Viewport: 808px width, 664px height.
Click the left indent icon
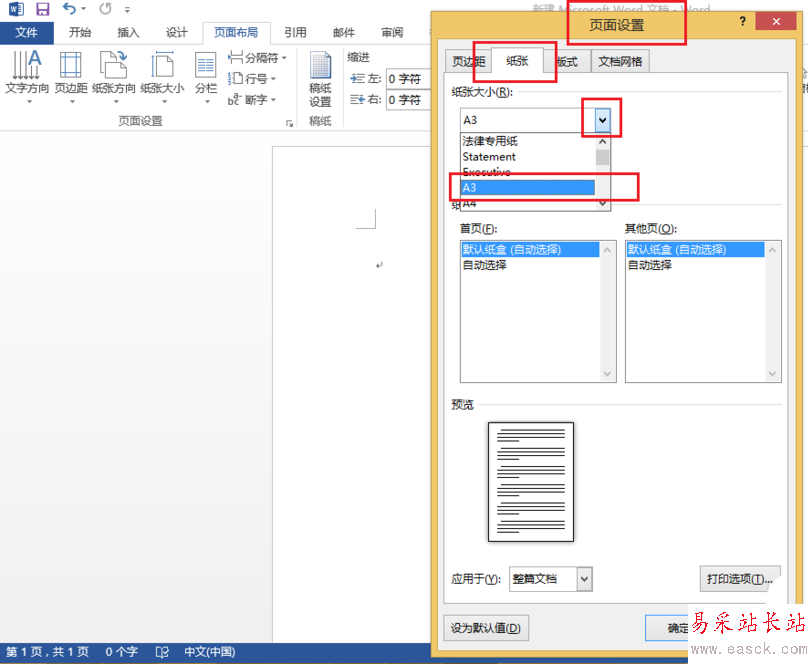coord(357,79)
